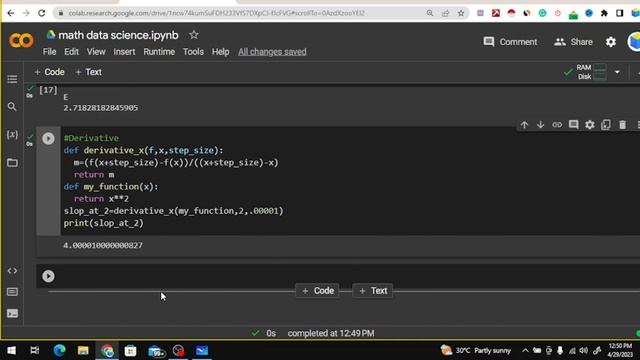The height and width of the screenshot is (360, 640).
Task: Mirror cell in tab
Action: pyautogui.click(x=606, y=125)
